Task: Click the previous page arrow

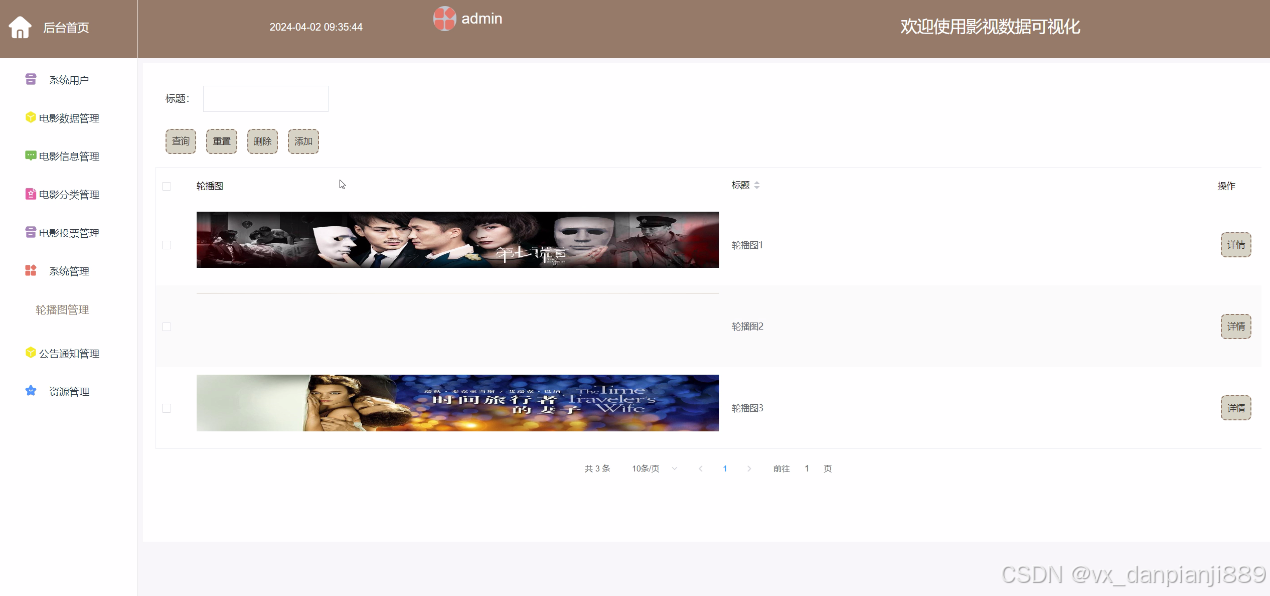Action: tap(700, 468)
